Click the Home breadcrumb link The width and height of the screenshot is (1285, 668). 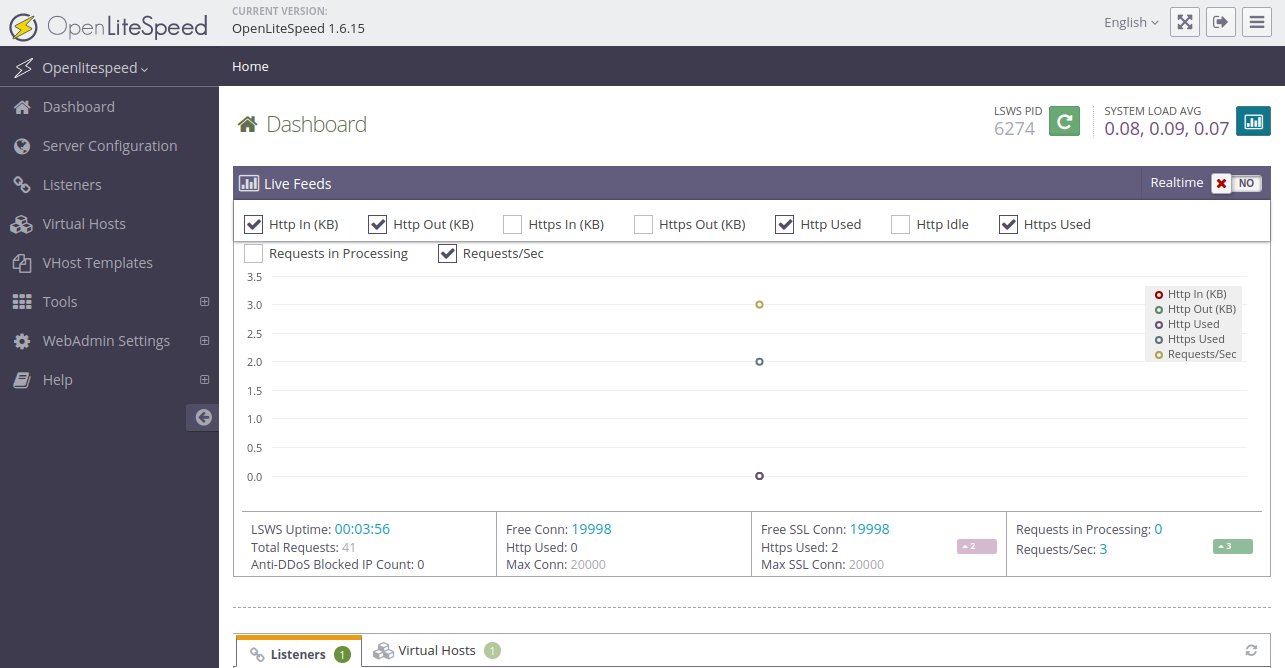(x=250, y=67)
